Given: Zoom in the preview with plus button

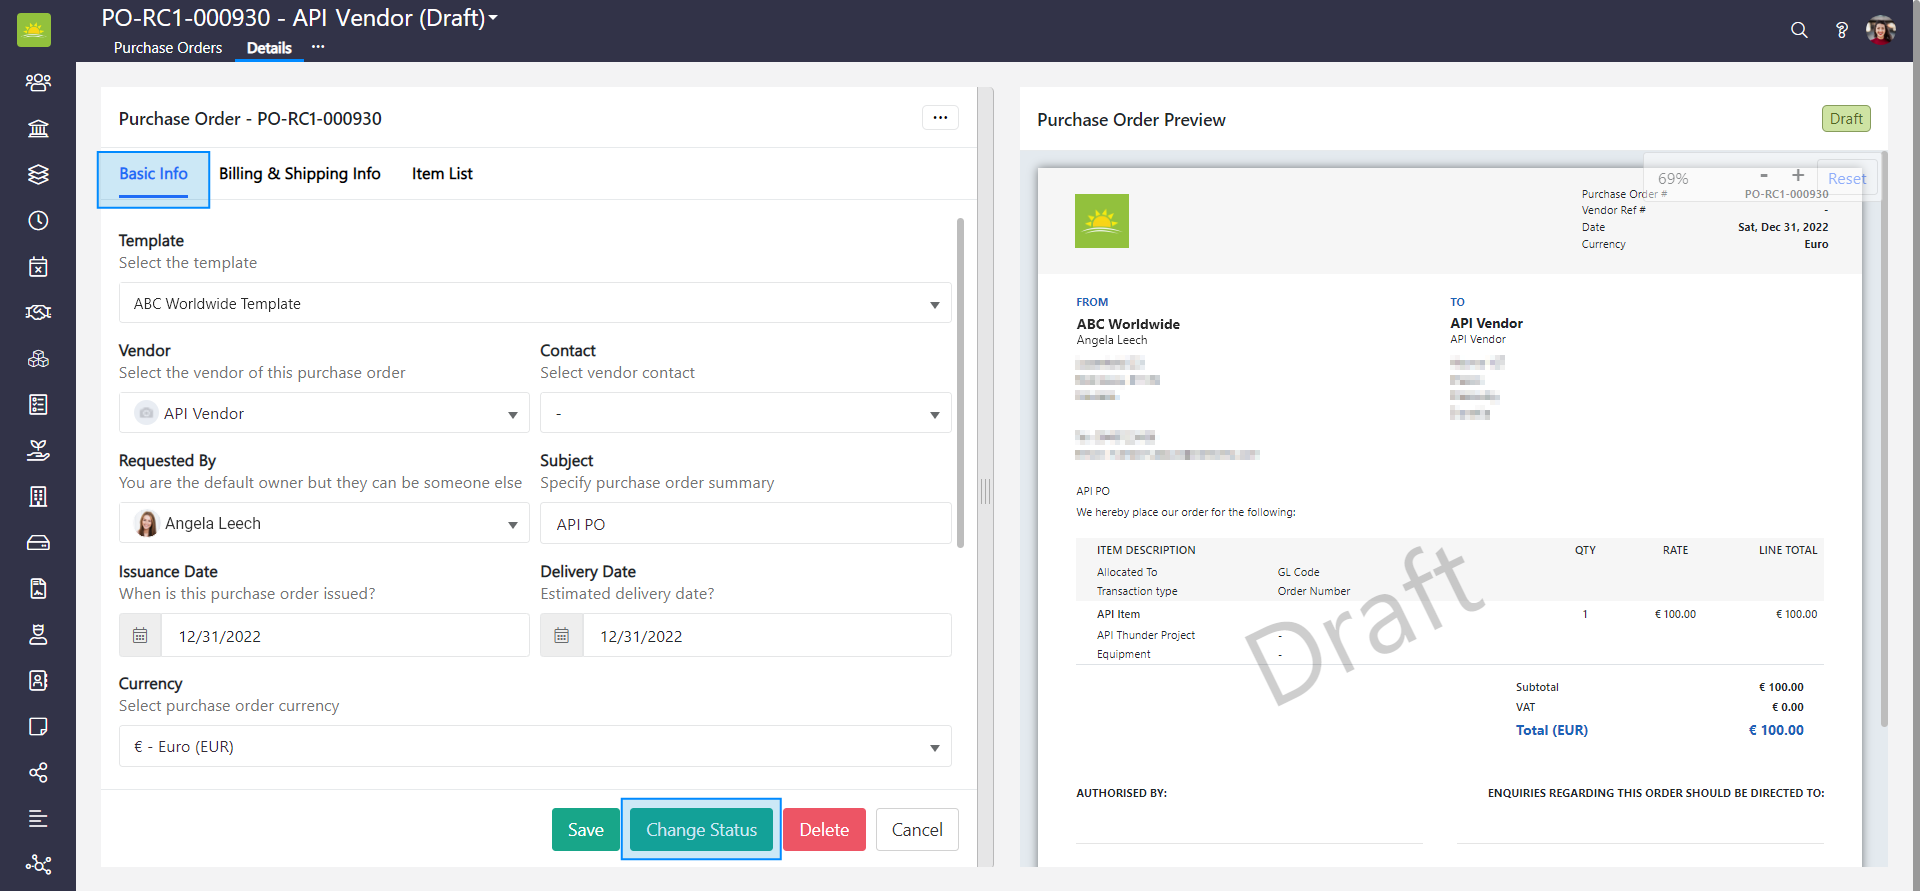Looking at the screenshot, I should click(x=1798, y=176).
